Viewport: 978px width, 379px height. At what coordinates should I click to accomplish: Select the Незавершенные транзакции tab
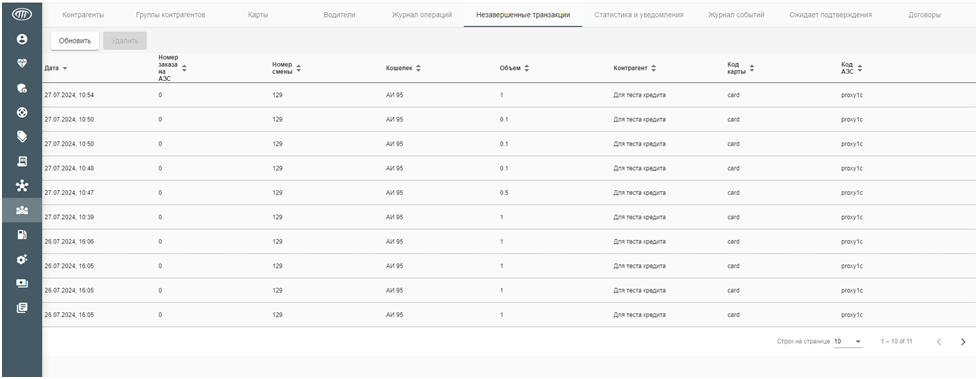(523, 14)
